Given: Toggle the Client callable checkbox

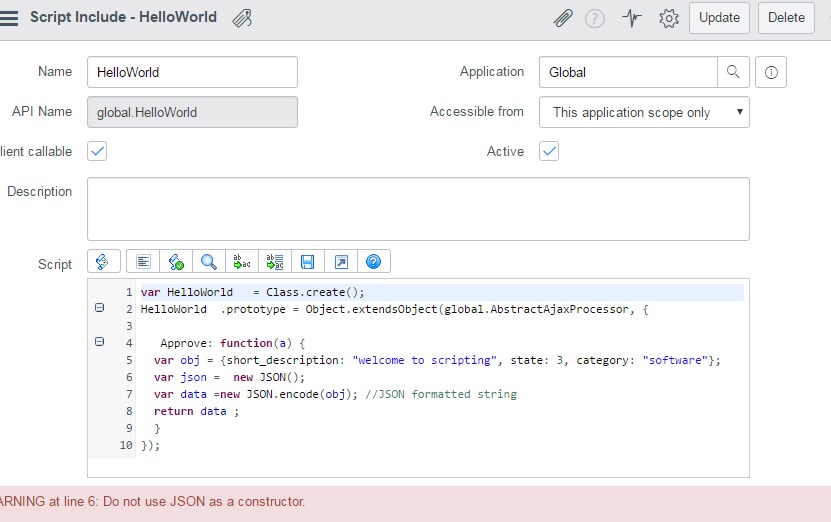Looking at the screenshot, I should click(x=97, y=151).
